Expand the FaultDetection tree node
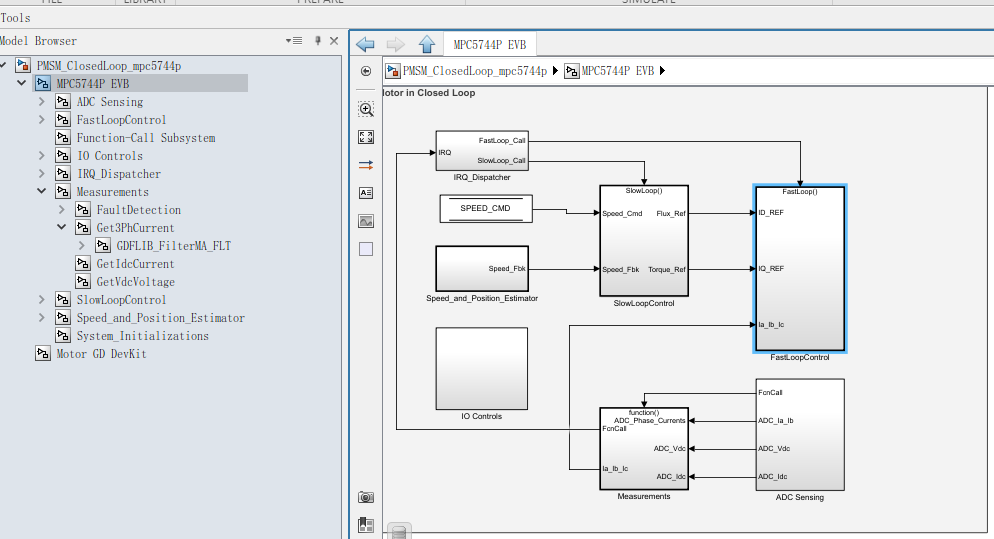 (61, 209)
